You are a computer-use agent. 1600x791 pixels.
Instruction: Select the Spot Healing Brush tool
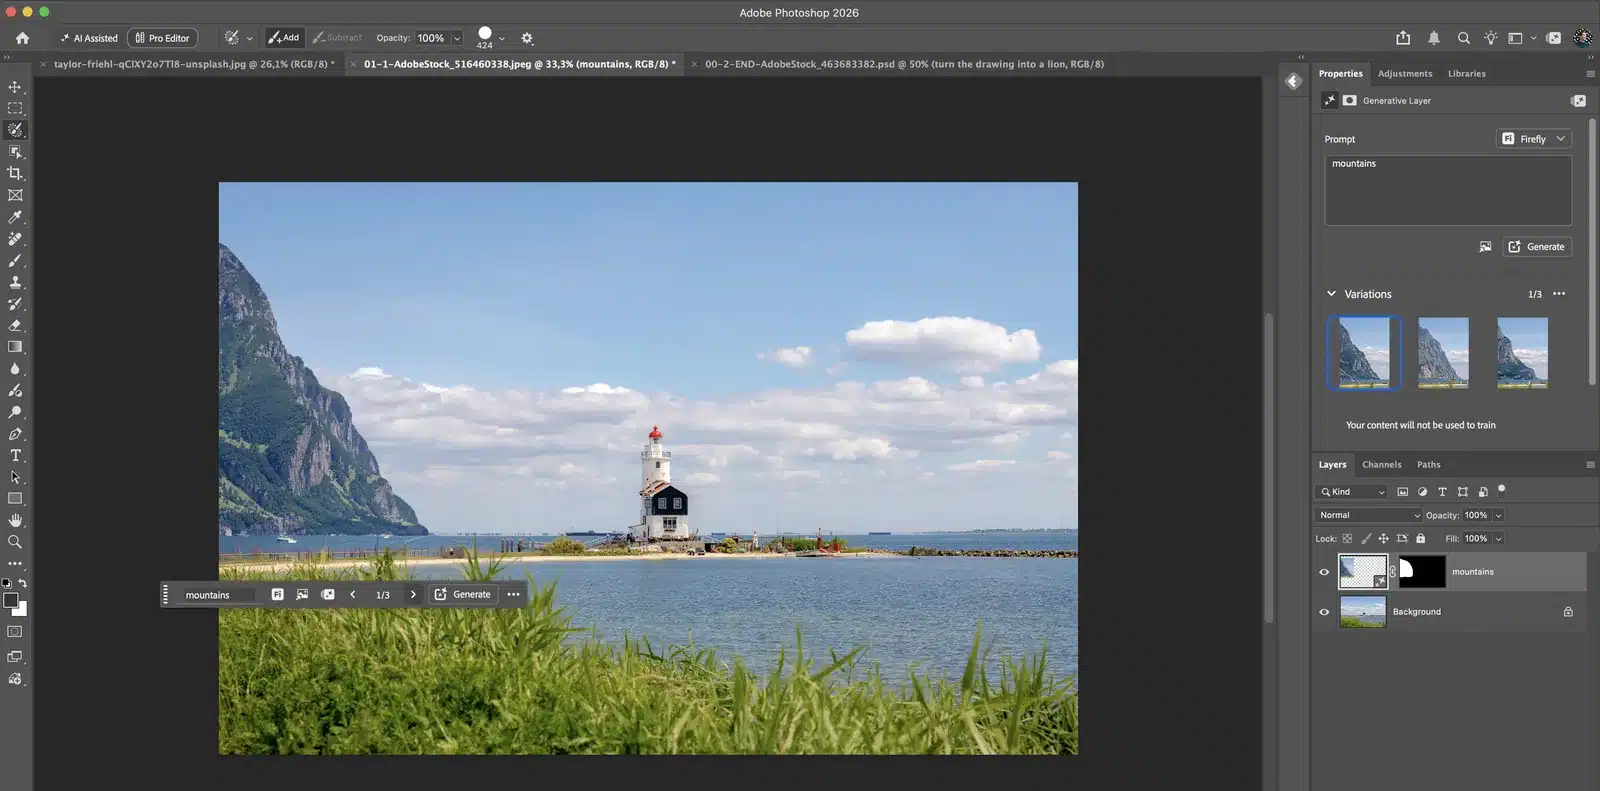[x=15, y=239]
